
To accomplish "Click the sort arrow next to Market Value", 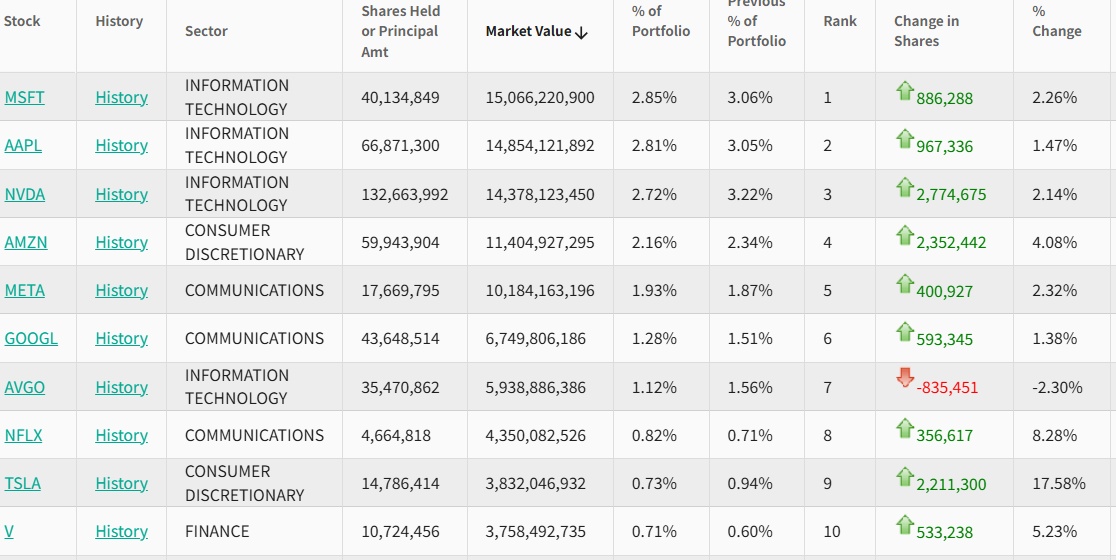I will (582, 32).
